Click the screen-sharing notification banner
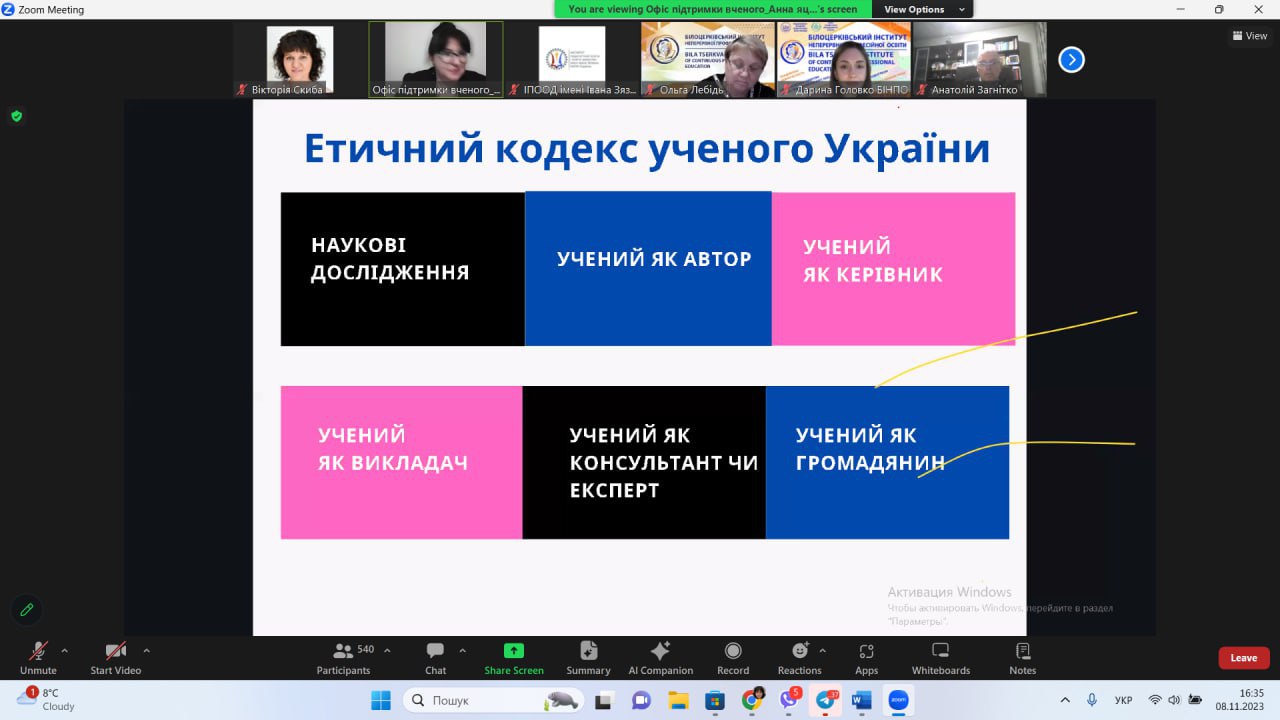1280x720 pixels. pyautogui.click(x=713, y=9)
